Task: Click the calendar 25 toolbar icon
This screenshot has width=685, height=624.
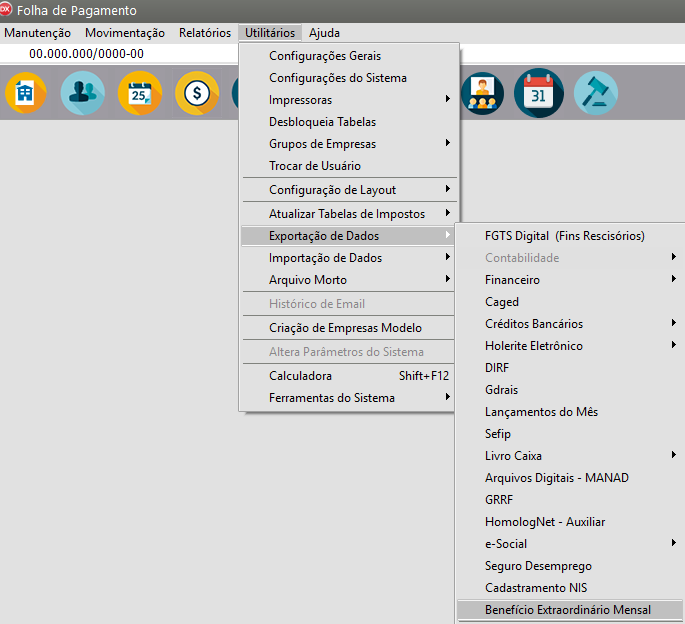Action: [x=139, y=93]
